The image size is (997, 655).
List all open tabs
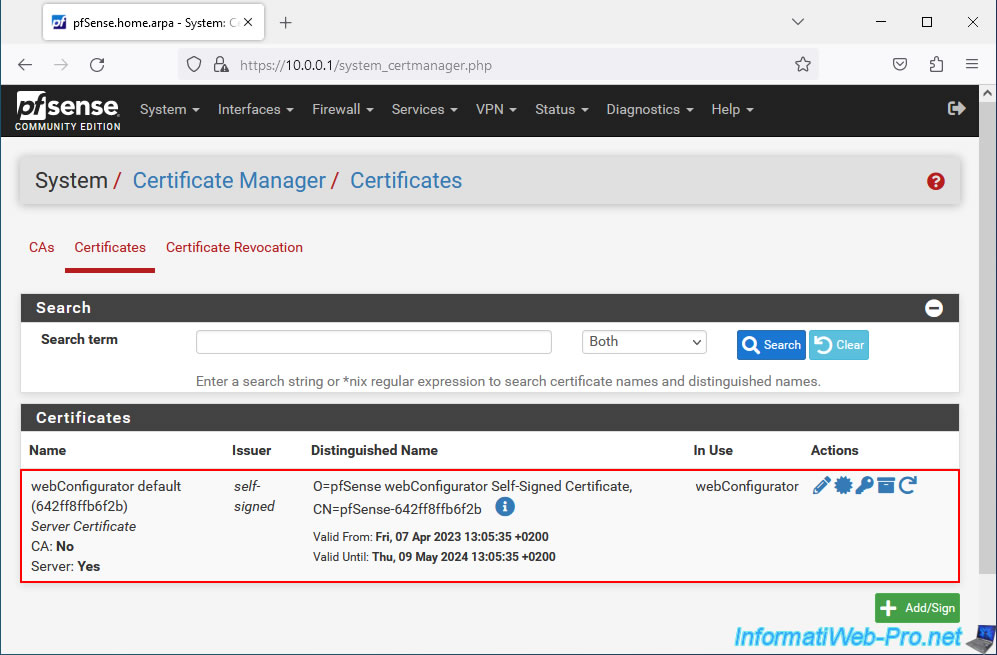click(798, 22)
